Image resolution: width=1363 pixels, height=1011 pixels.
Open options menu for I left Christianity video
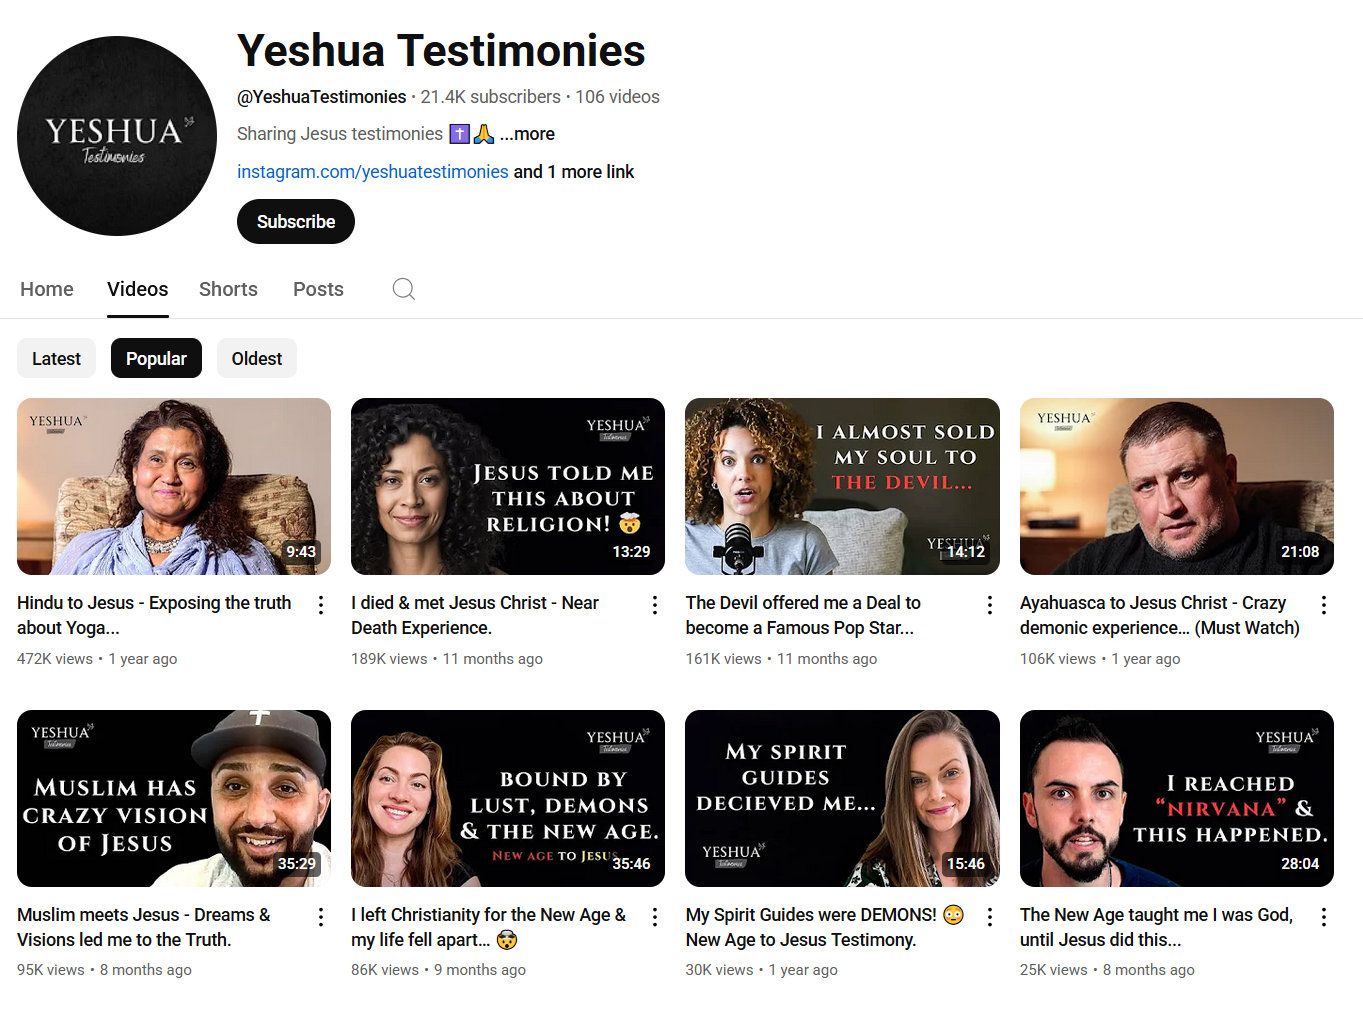[655, 917]
